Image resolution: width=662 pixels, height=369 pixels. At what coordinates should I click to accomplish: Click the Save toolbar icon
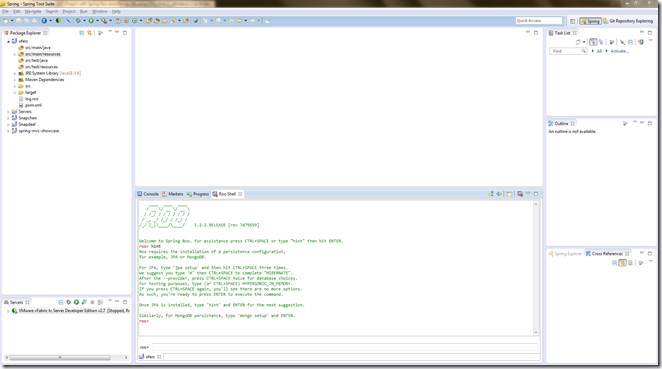click(x=19, y=21)
